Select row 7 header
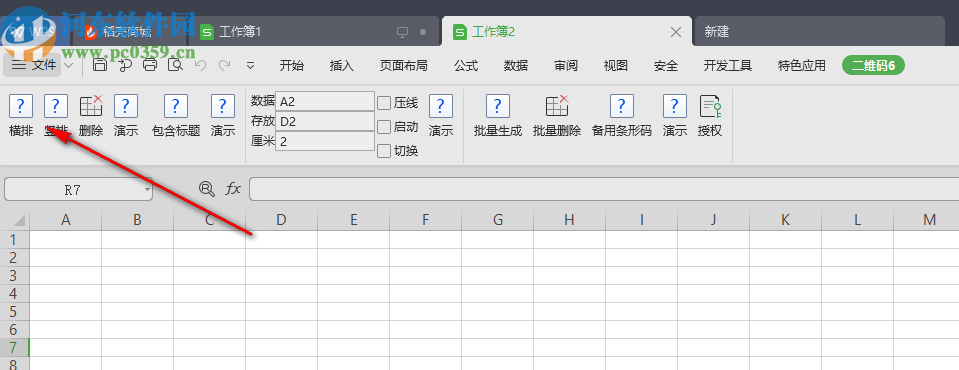The height and width of the screenshot is (370, 959). pyautogui.click(x=15, y=347)
